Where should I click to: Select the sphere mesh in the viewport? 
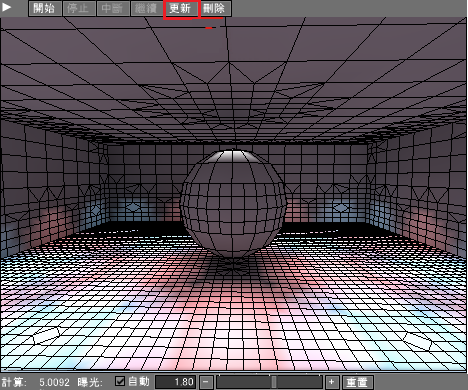pos(233,203)
